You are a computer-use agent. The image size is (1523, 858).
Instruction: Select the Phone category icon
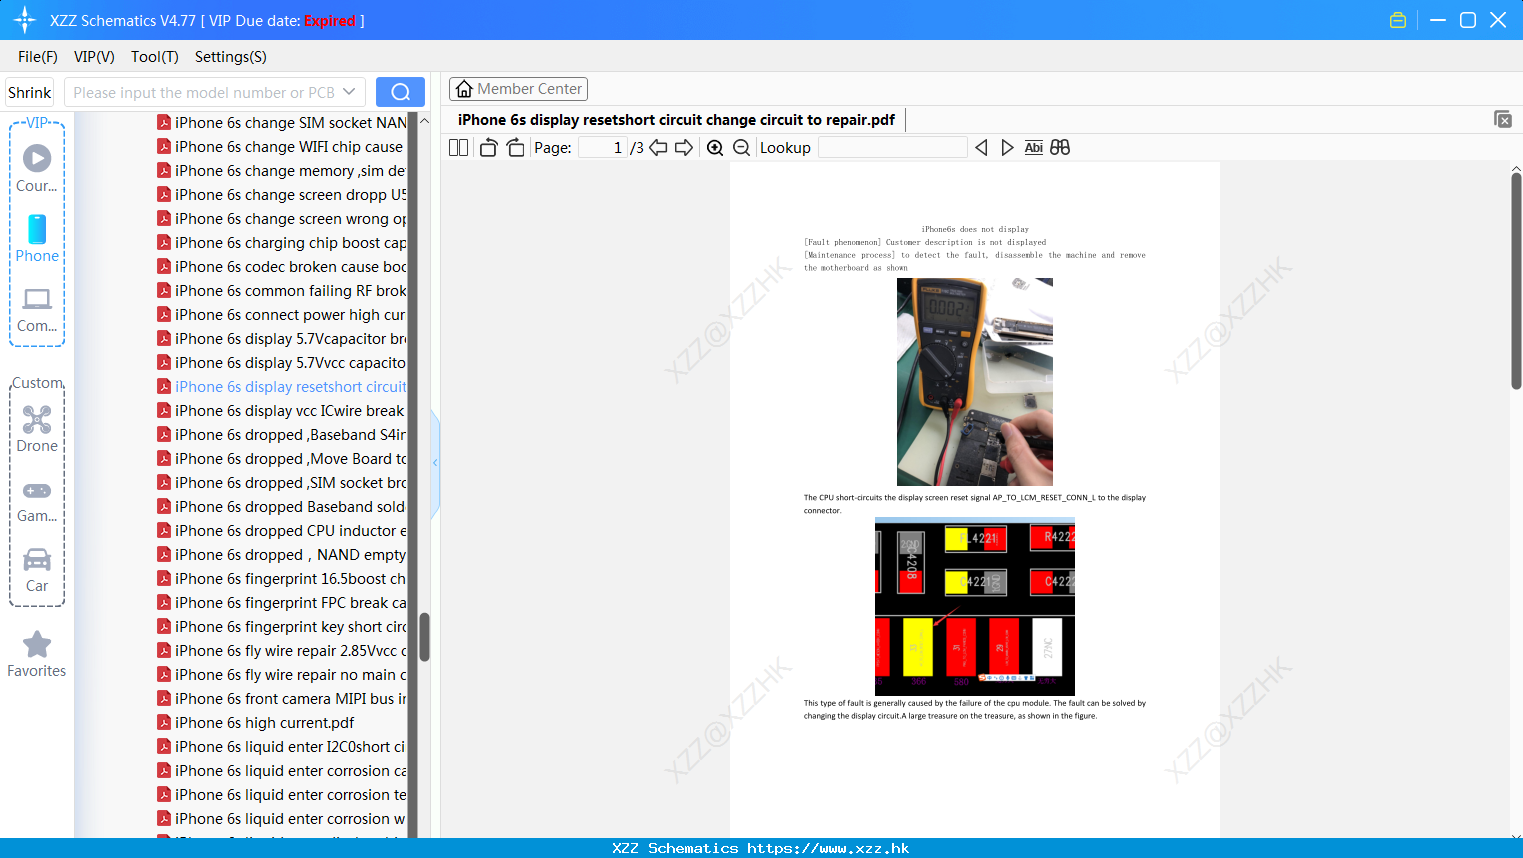(37, 238)
